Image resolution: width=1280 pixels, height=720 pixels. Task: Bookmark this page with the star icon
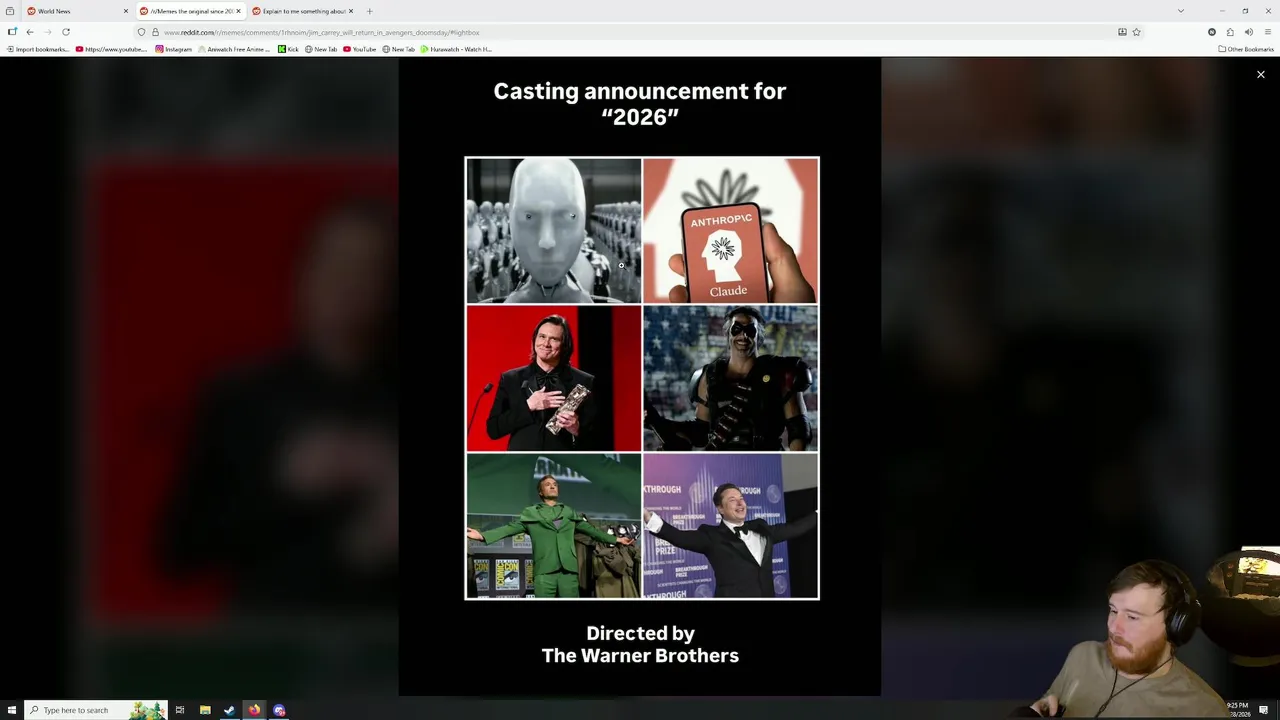[1136, 32]
